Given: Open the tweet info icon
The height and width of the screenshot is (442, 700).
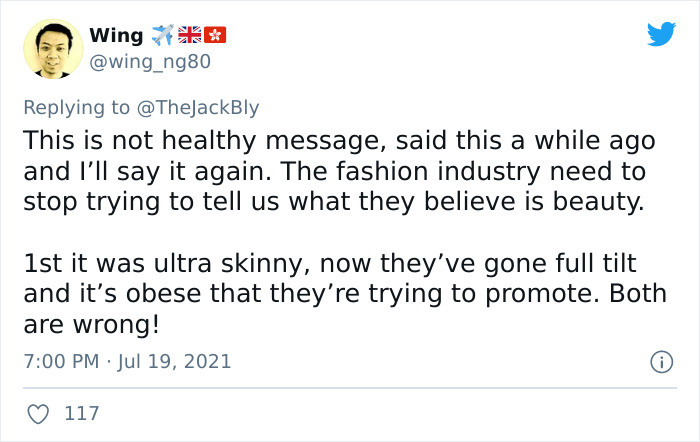Looking at the screenshot, I should coord(660,360).
